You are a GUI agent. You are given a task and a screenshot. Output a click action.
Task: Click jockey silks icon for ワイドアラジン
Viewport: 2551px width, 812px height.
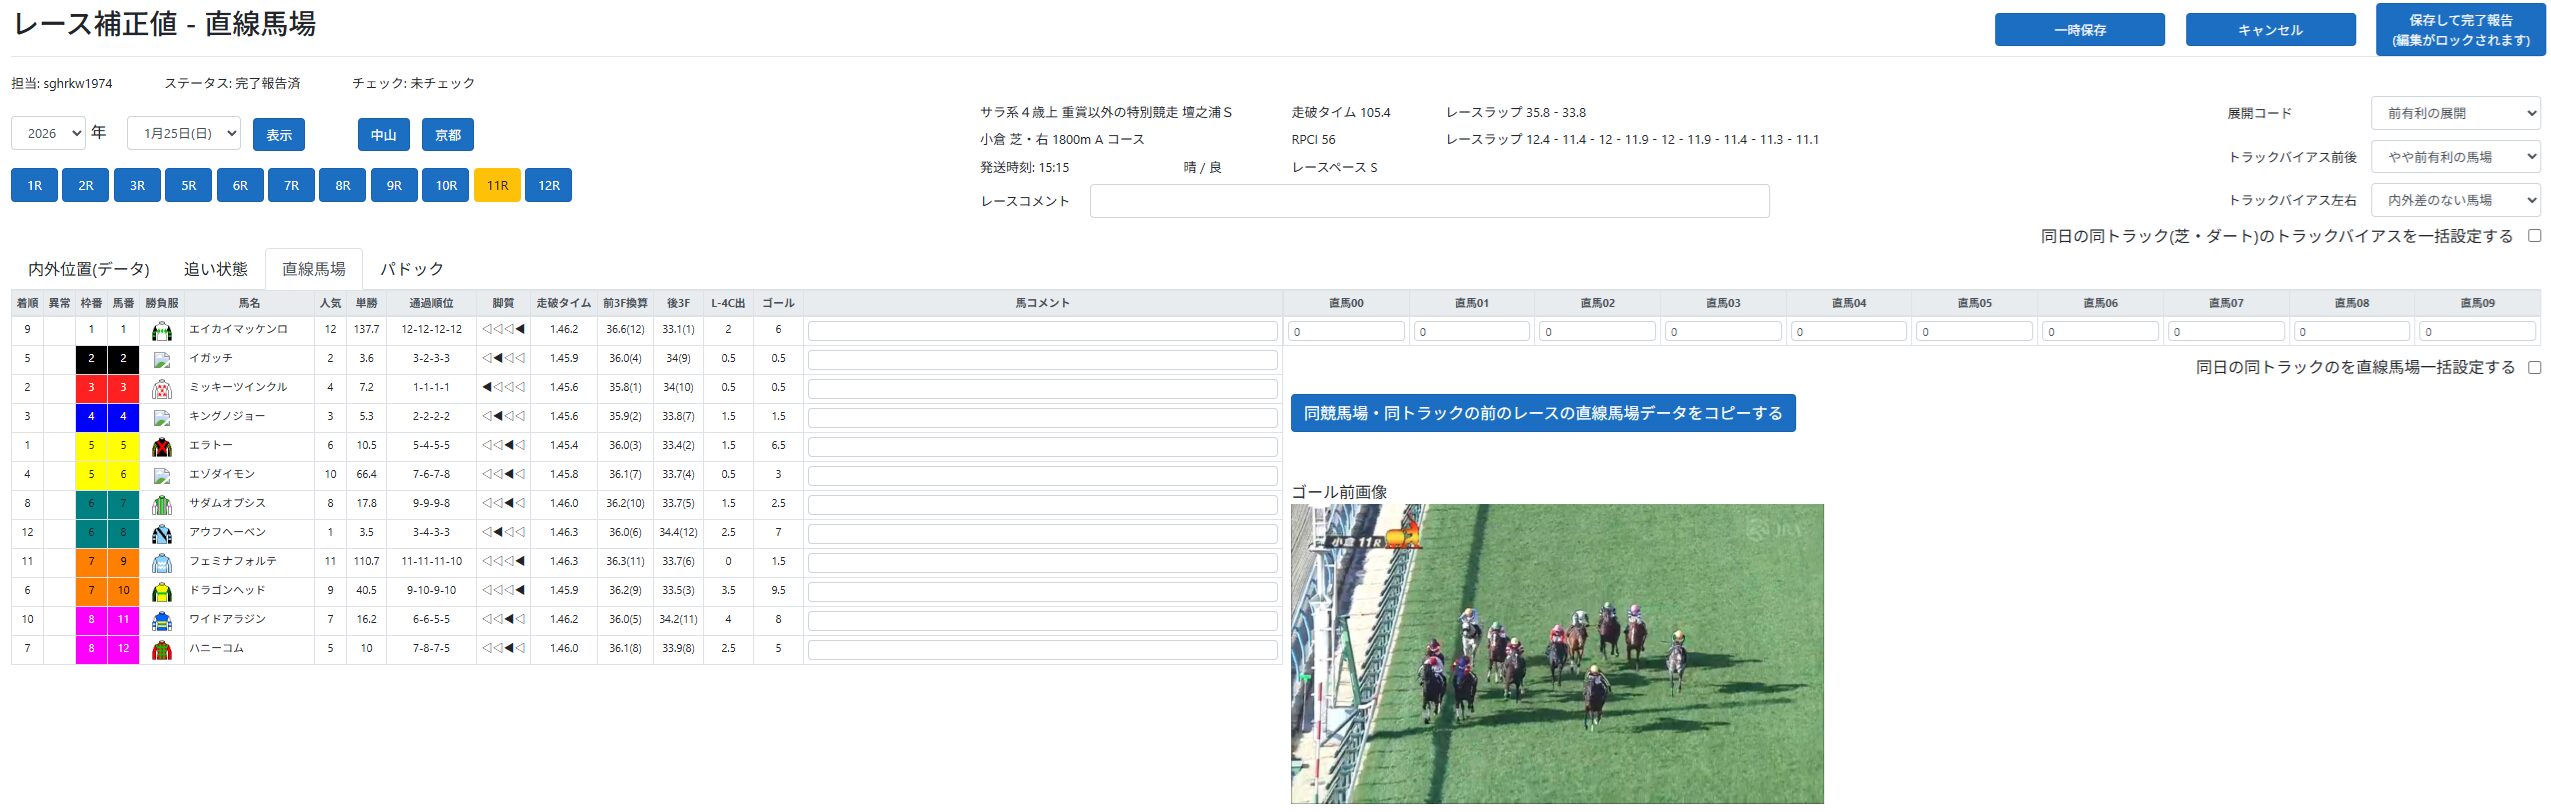click(161, 621)
